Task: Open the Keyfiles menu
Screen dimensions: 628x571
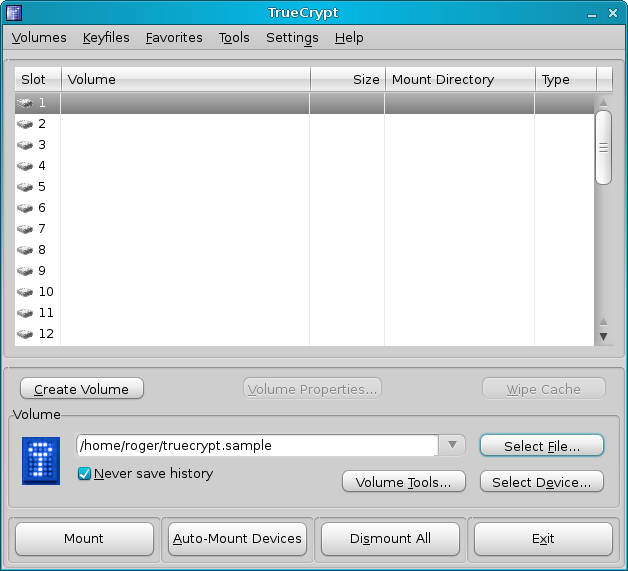Action: tap(106, 38)
